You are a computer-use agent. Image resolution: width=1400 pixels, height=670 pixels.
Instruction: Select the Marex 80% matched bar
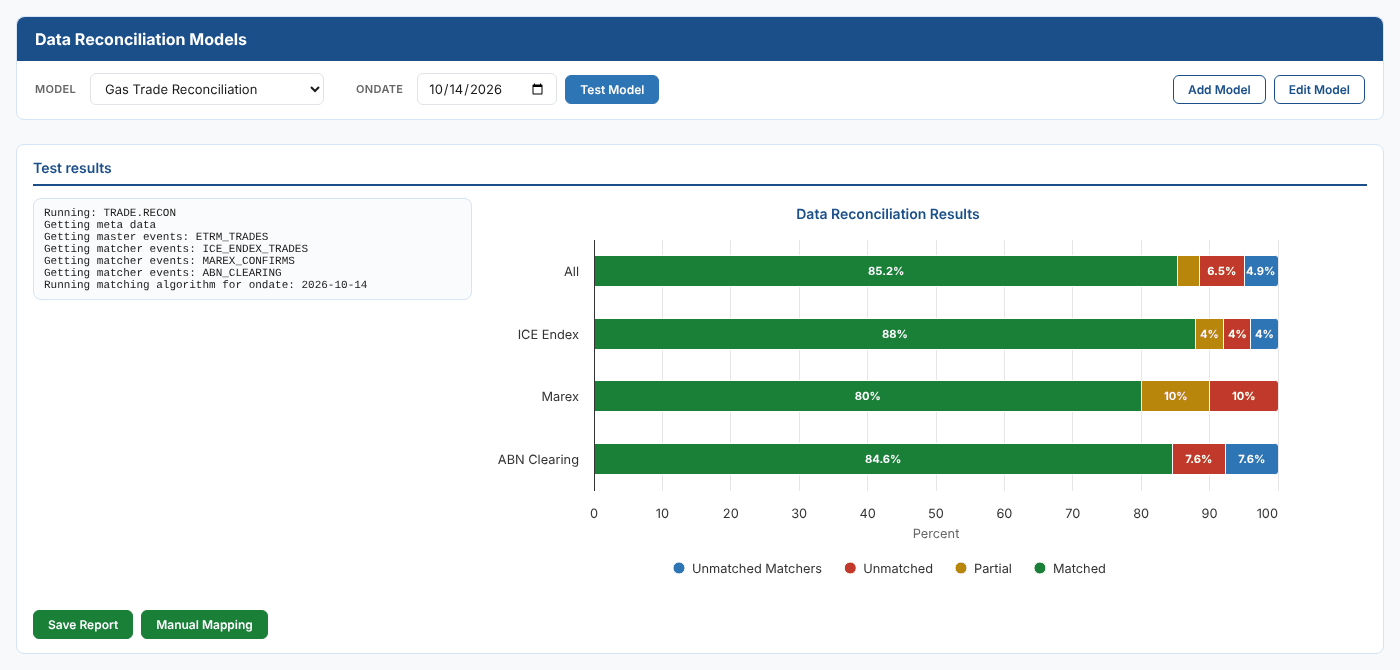point(868,396)
